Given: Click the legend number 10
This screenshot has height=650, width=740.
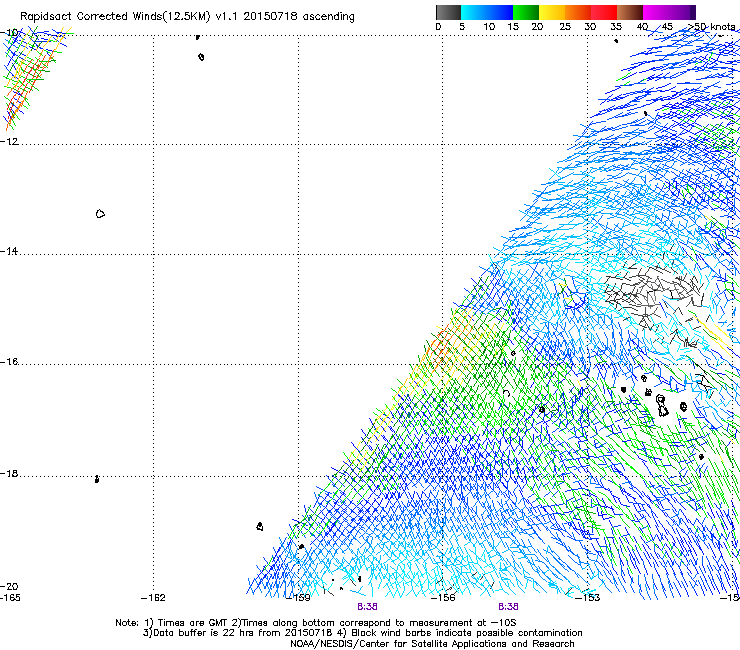Looking at the screenshot, I should 489,27.
